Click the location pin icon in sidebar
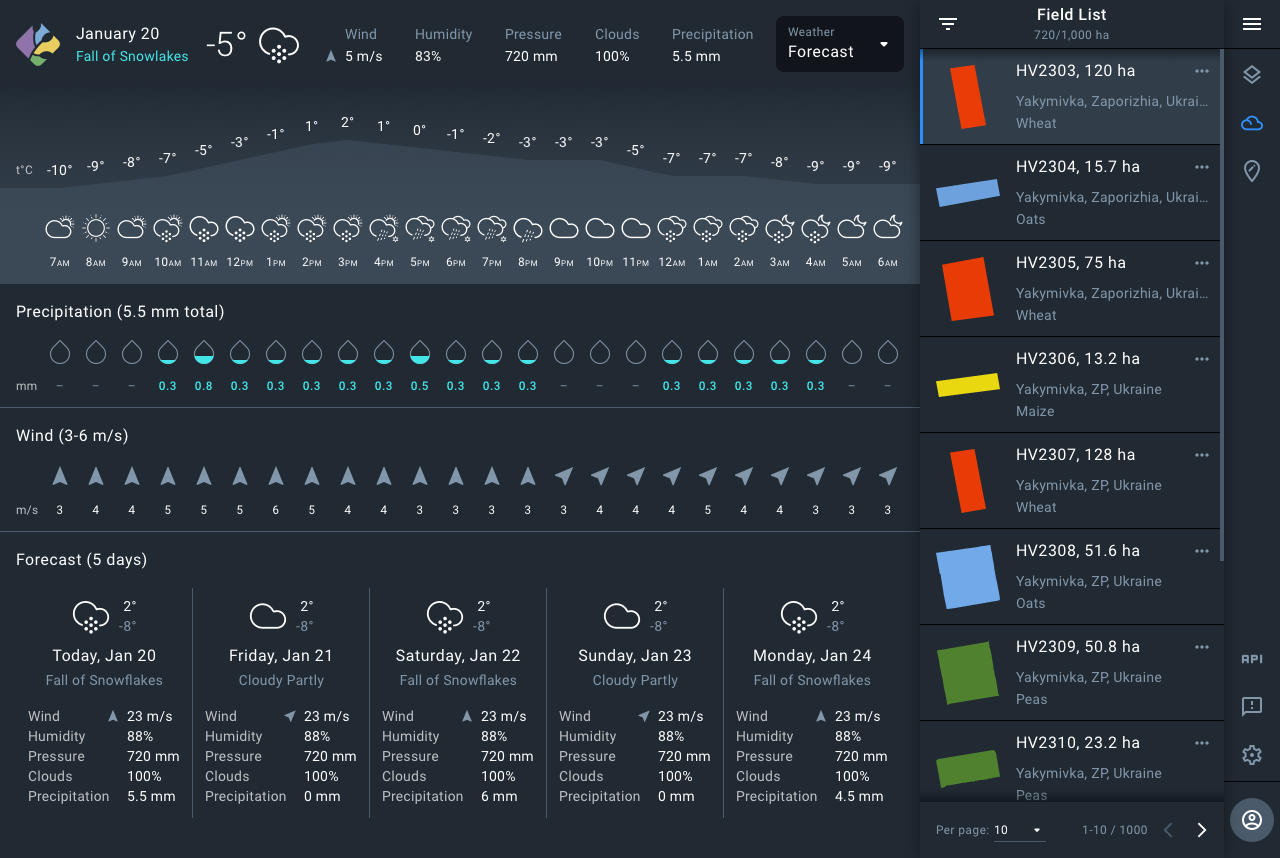Image resolution: width=1280 pixels, height=858 pixels. pos(1251,170)
